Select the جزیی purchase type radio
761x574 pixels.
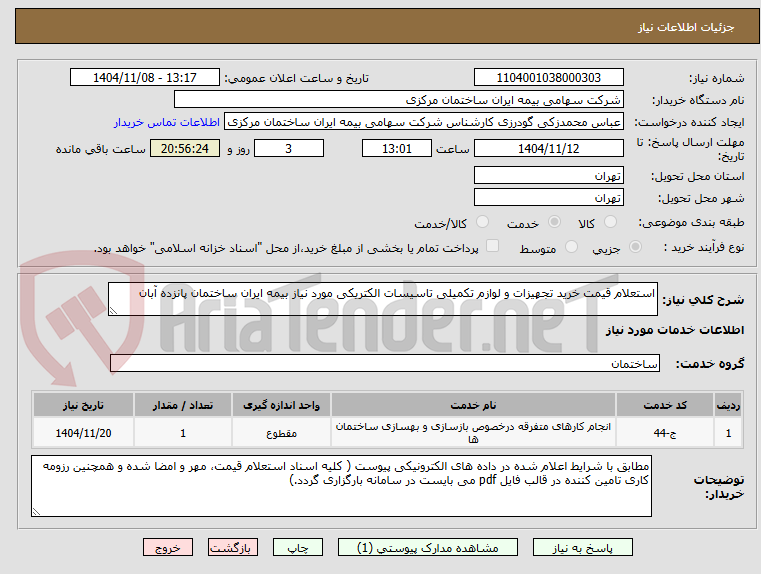coord(635,247)
